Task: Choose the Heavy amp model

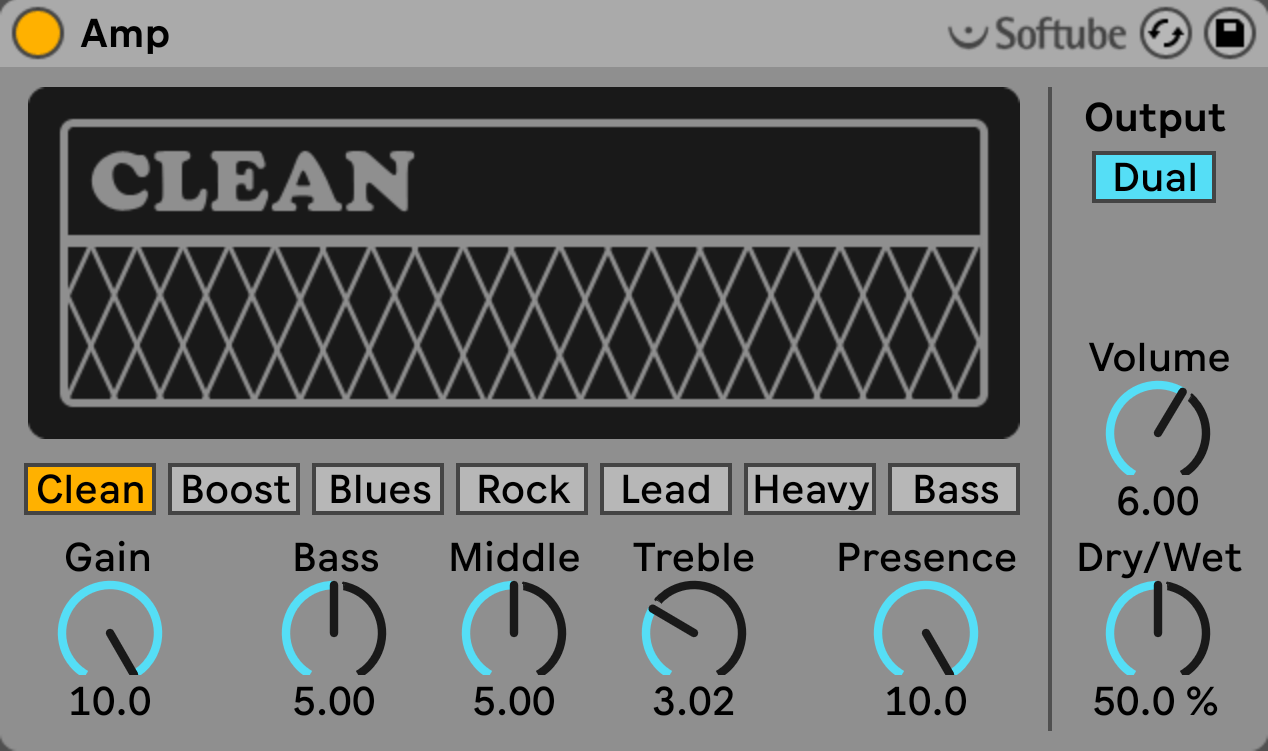Action: [810, 489]
